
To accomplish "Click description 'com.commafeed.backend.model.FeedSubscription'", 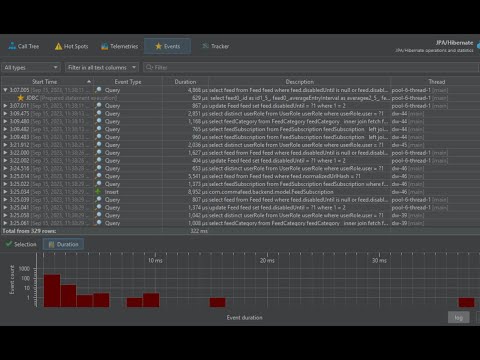I will [271, 192].
